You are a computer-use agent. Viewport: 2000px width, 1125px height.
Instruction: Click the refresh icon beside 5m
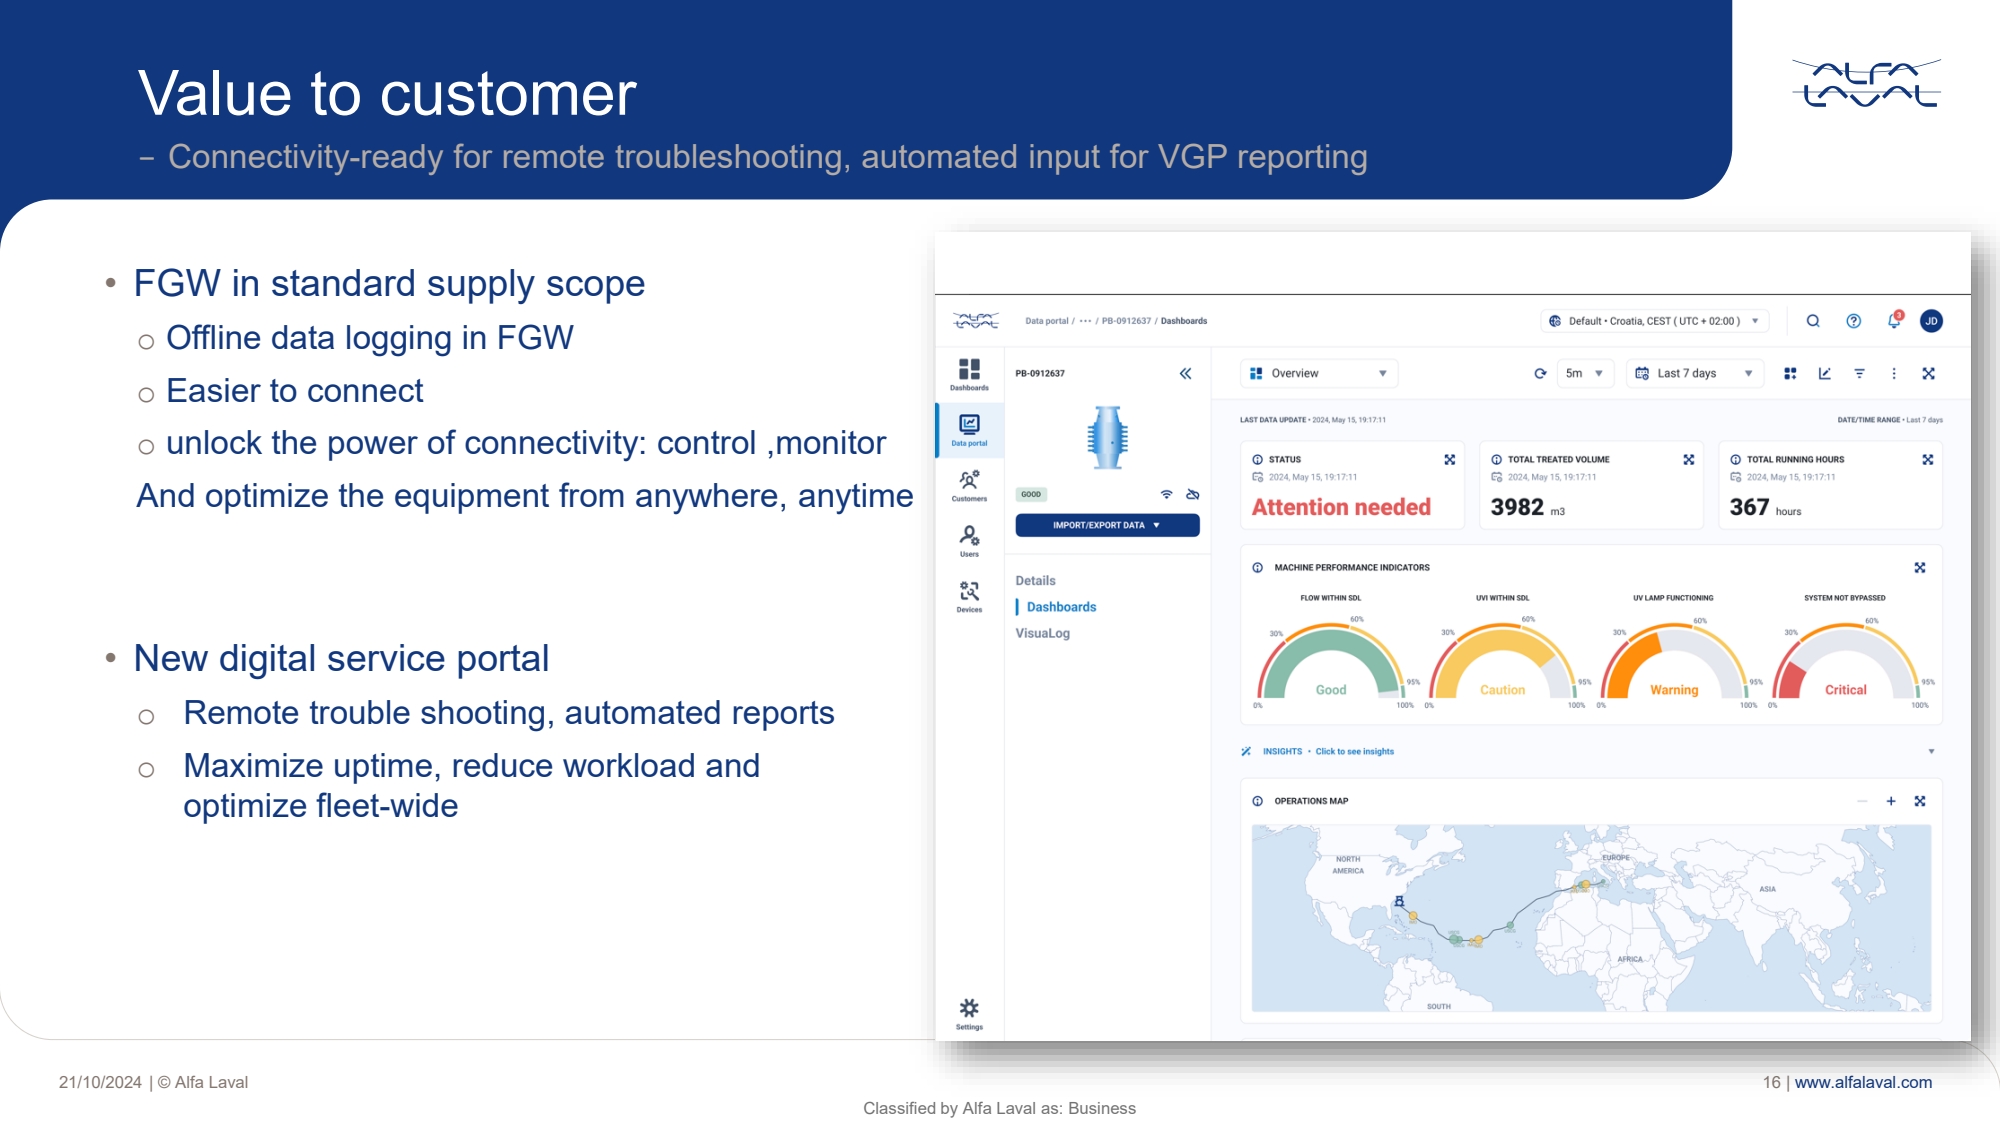pos(1540,373)
